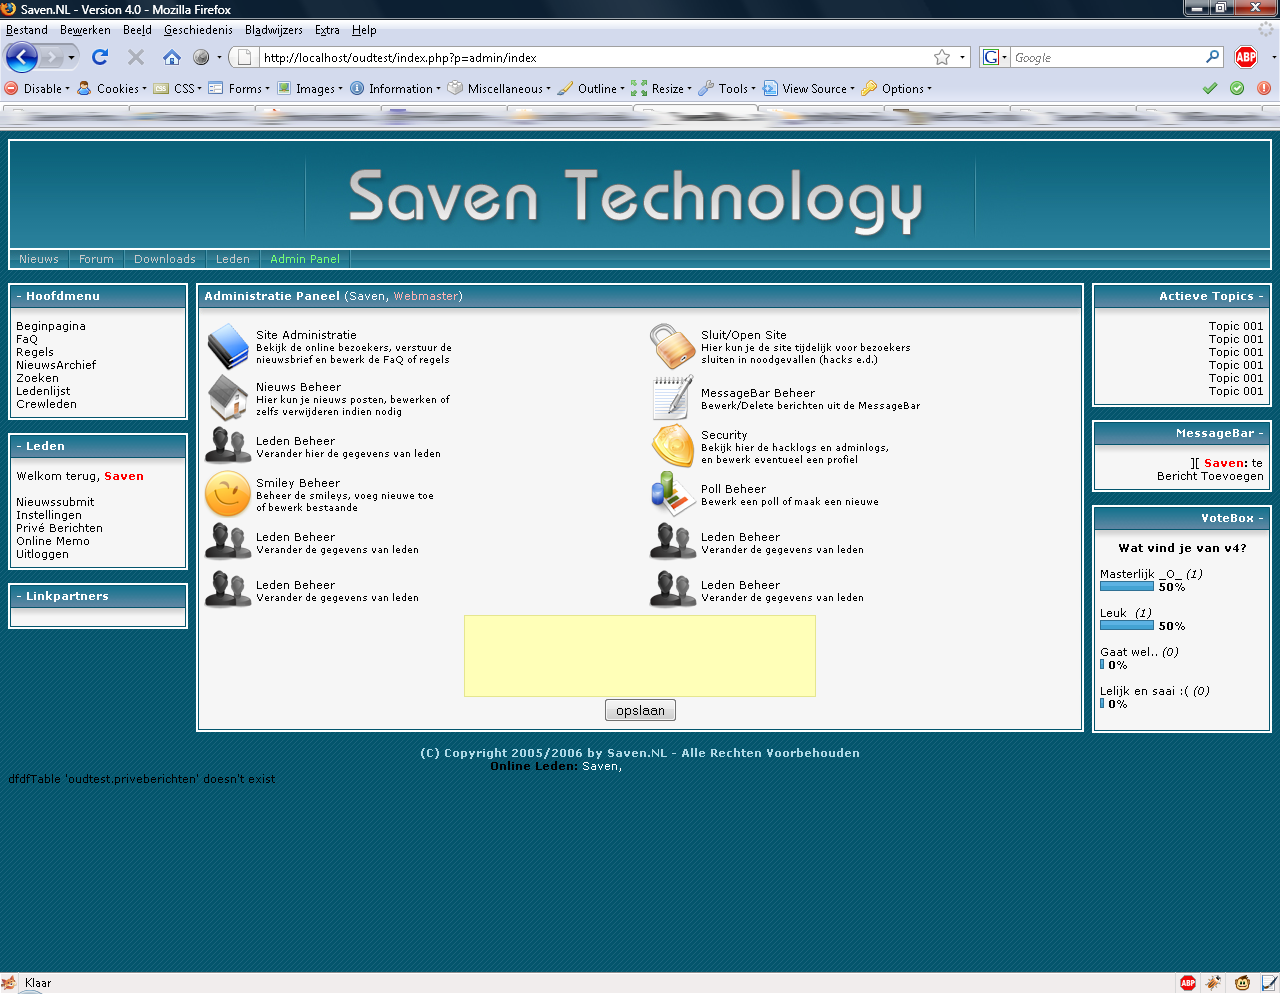
Task: Open the Miscellaneous toolbar dropdown
Action: point(499,88)
